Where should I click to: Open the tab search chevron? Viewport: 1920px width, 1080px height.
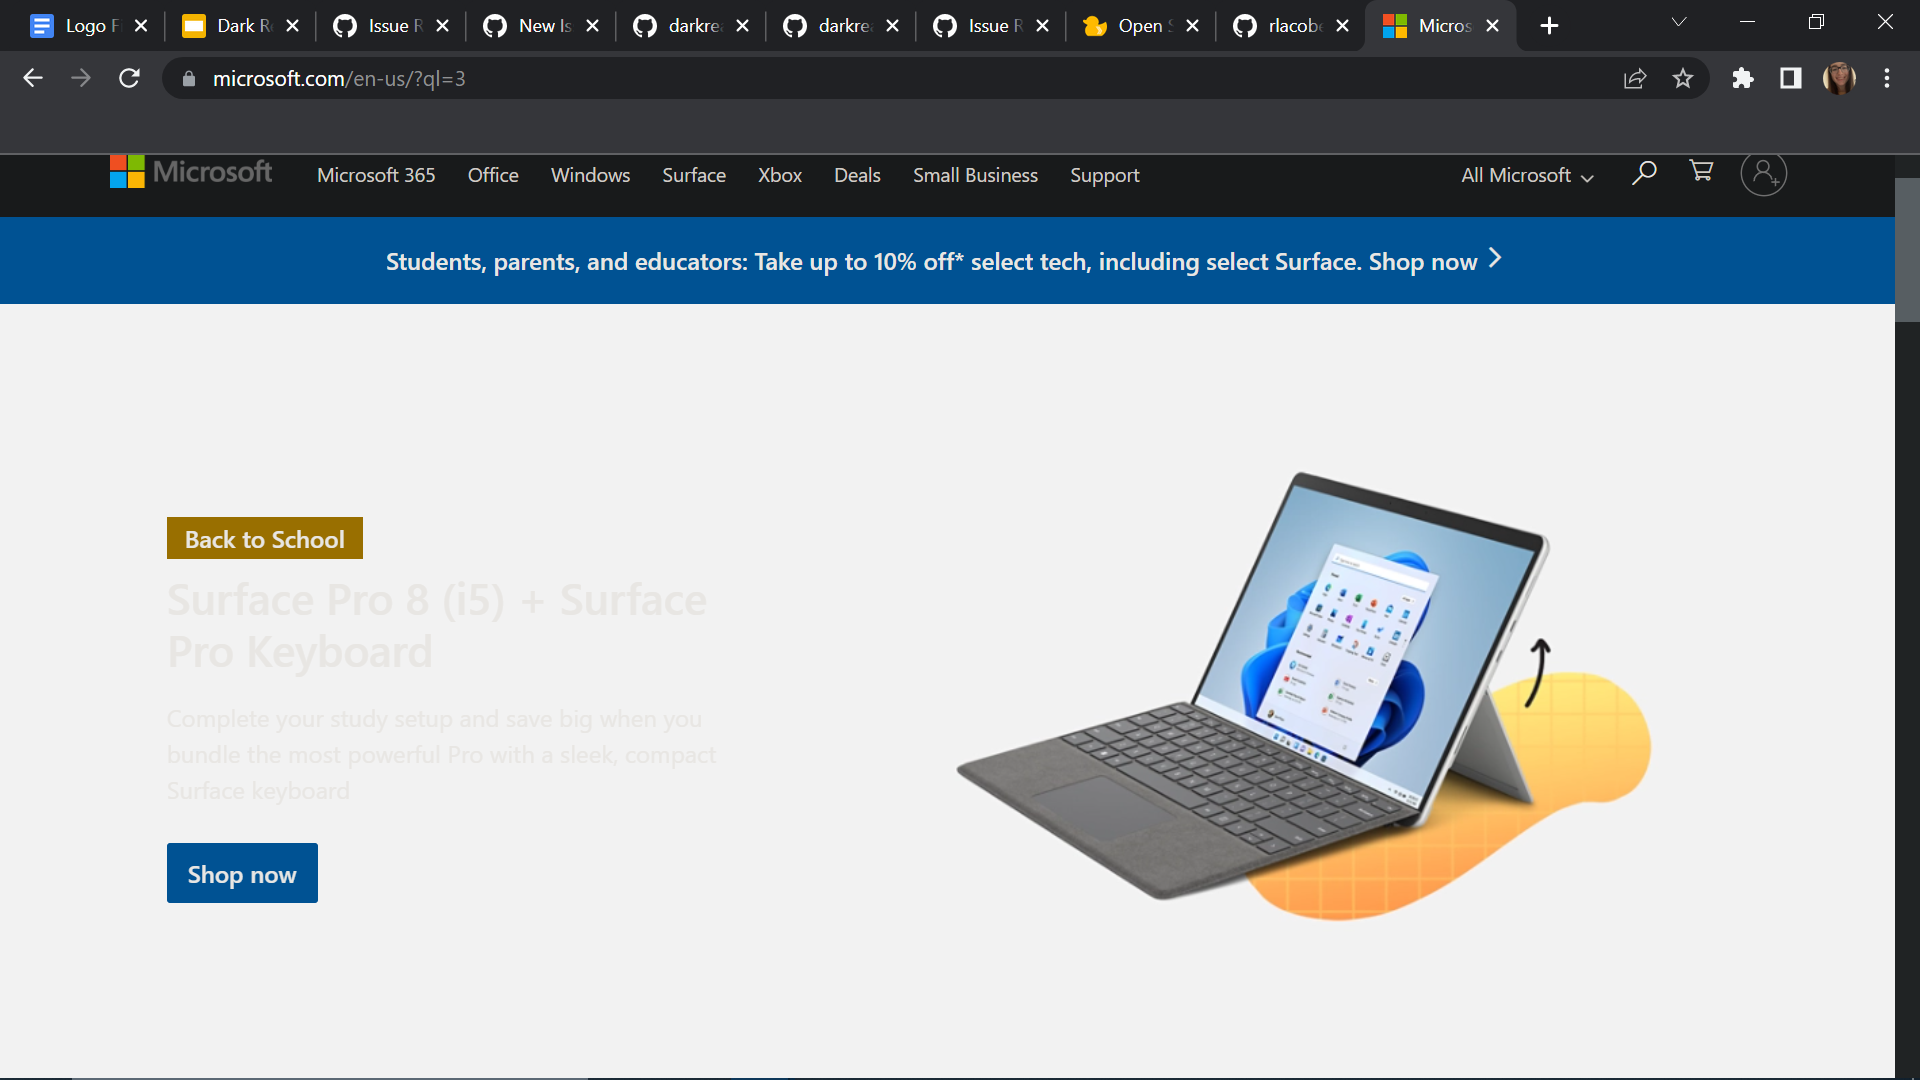(1679, 21)
